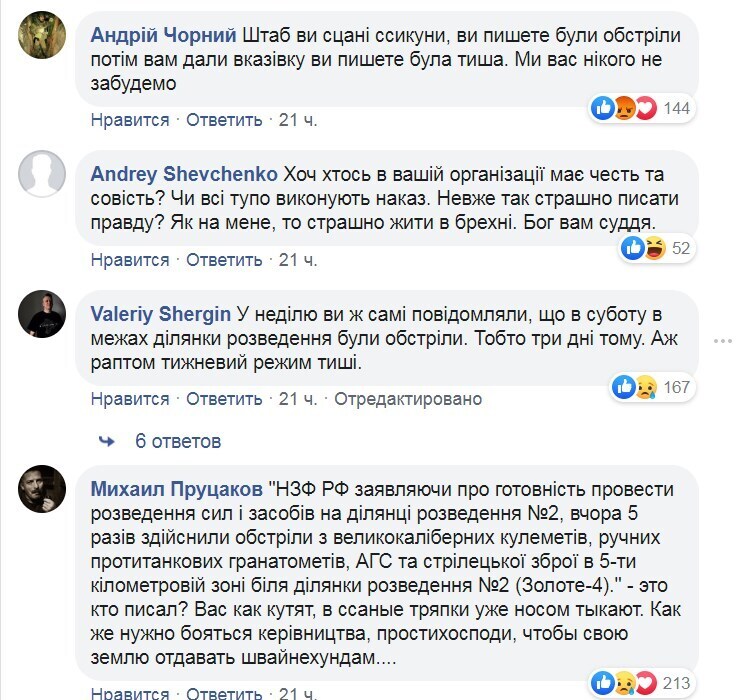Open Отредактировано edit history link
The height and width of the screenshot is (700, 749).
click(x=408, y=399)
